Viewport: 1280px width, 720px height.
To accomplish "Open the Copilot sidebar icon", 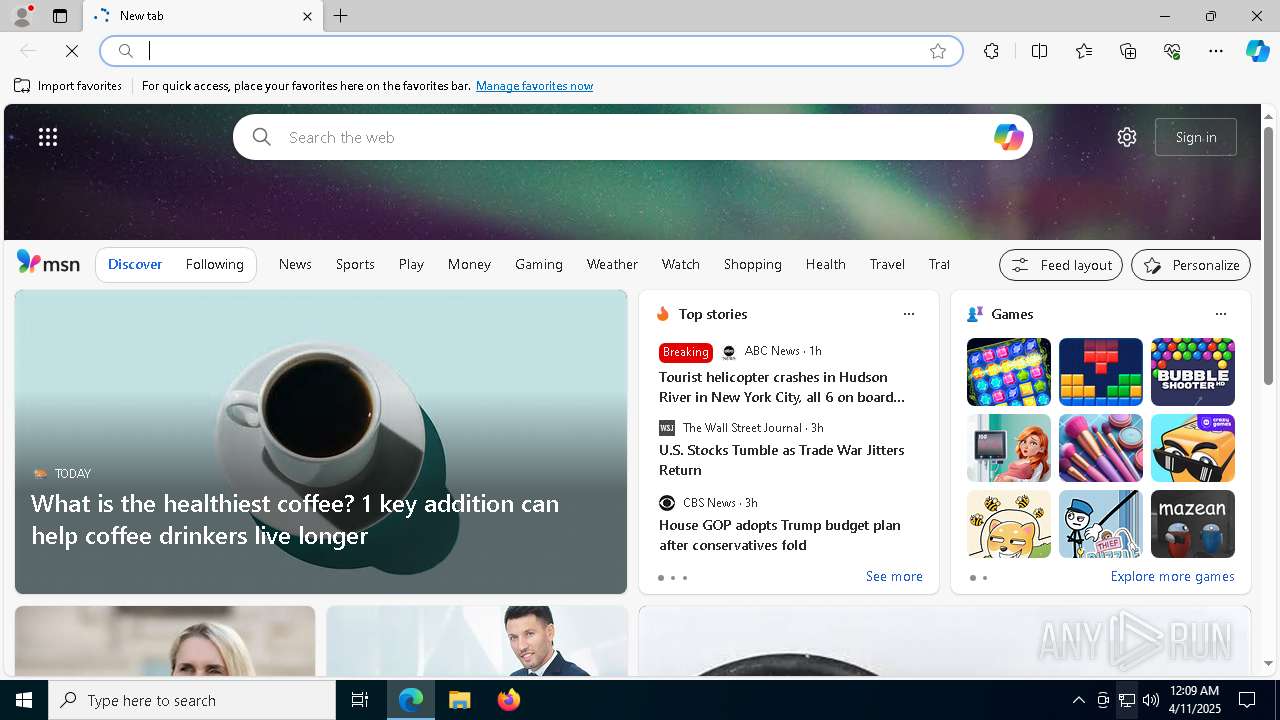I will click(x=1258, y=51).
